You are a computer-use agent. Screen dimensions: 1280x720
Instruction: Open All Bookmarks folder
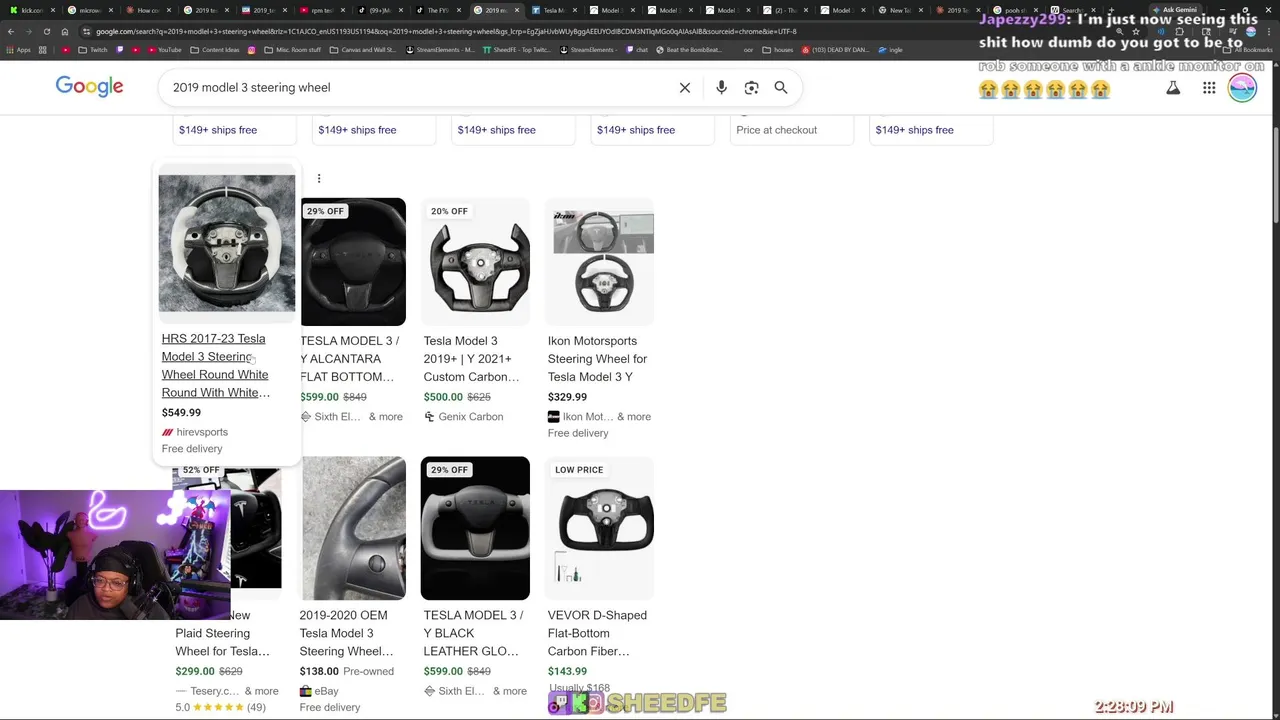(x=1250, y=50)
